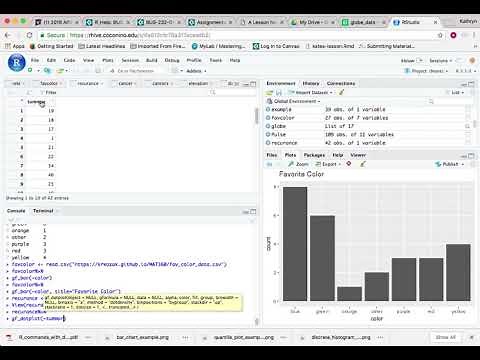
Task: Click the quit session power icon
Action: pyautogui.click(x=472, y=60)
